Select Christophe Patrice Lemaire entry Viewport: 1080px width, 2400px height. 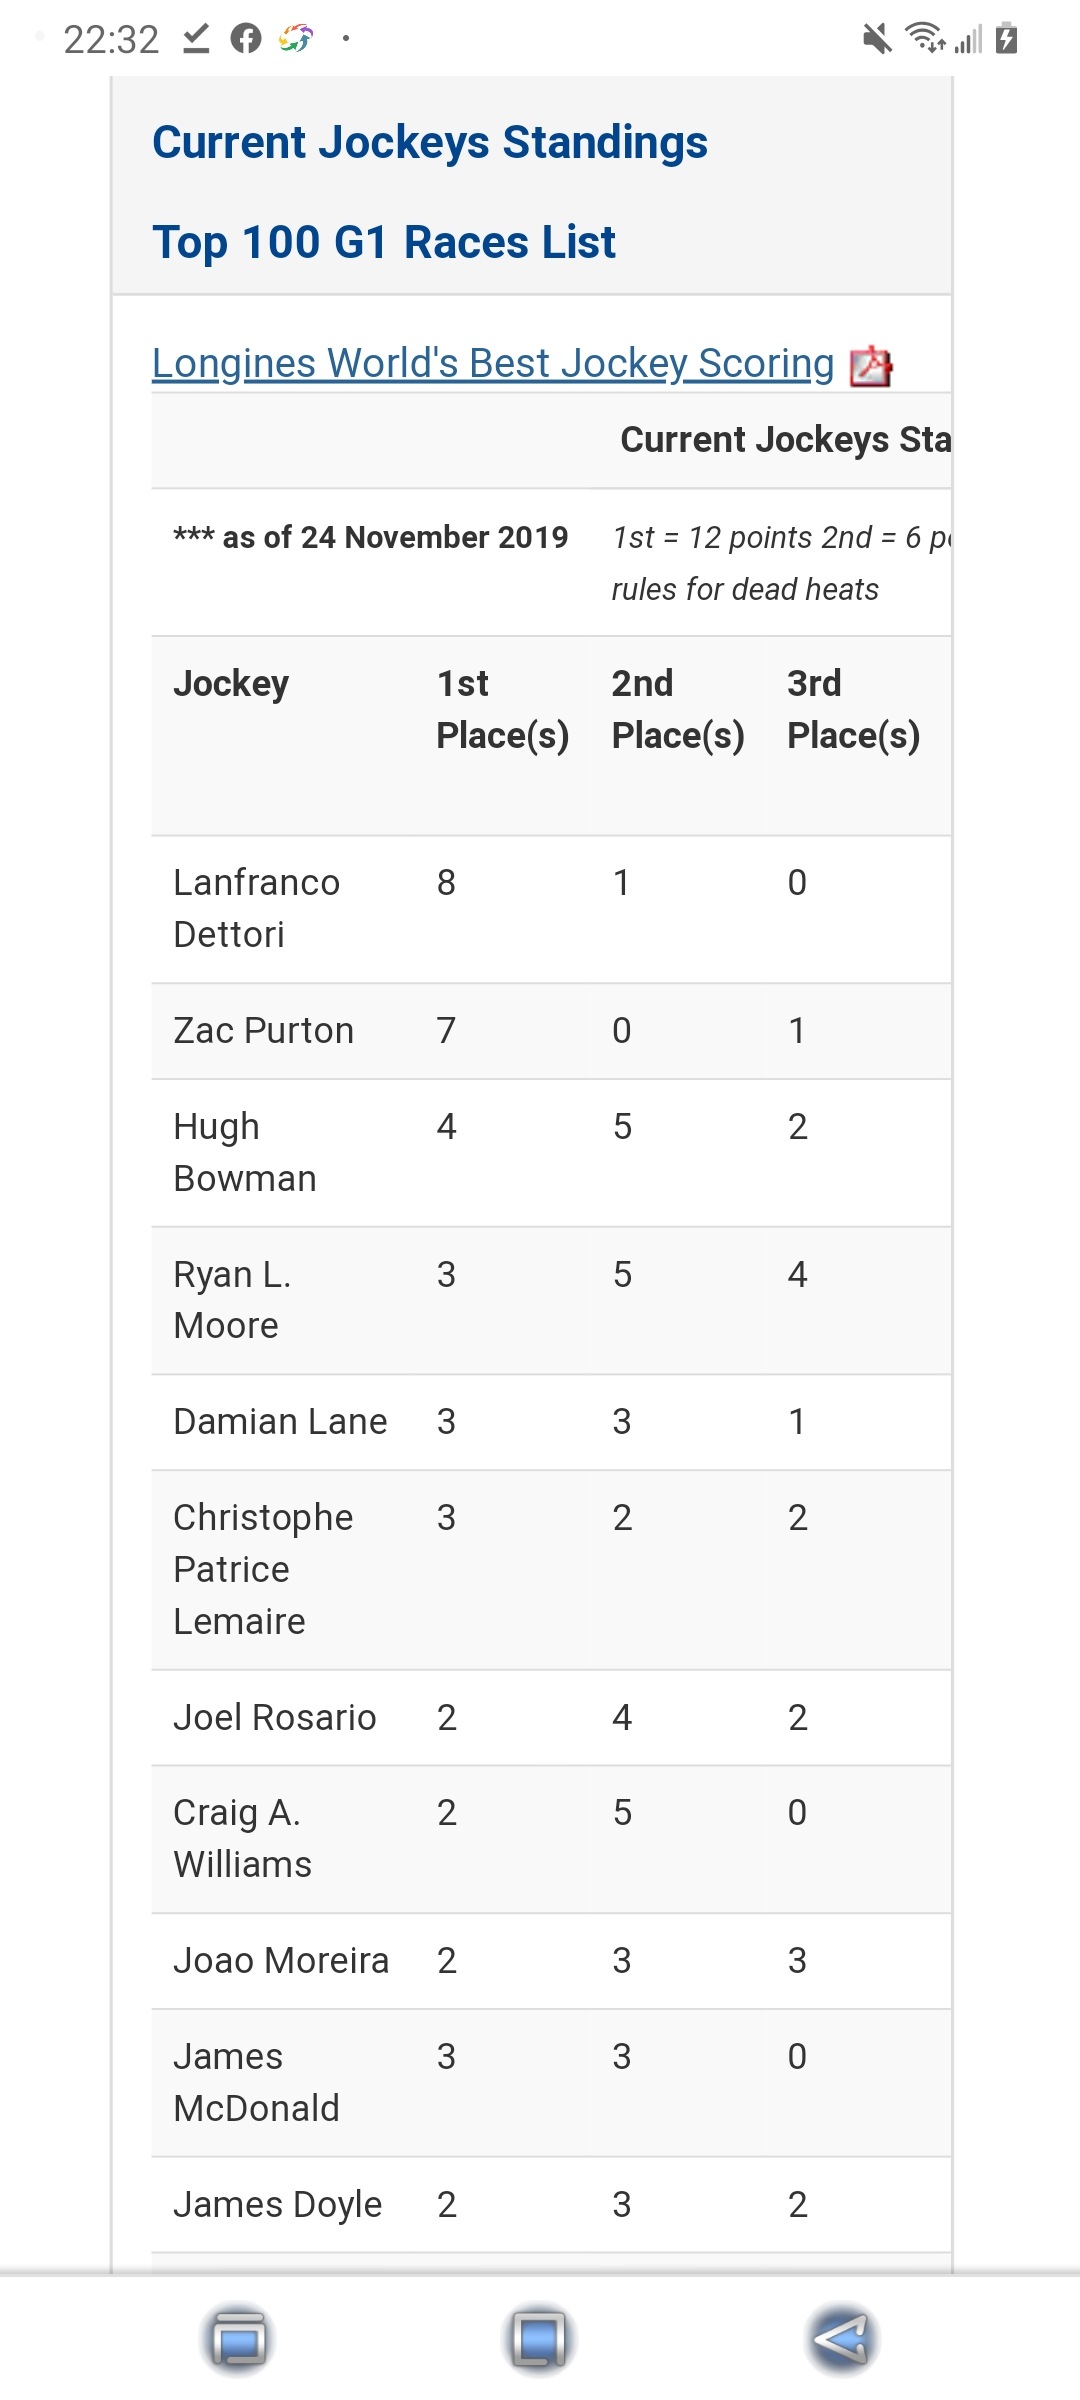[264, 1569]
